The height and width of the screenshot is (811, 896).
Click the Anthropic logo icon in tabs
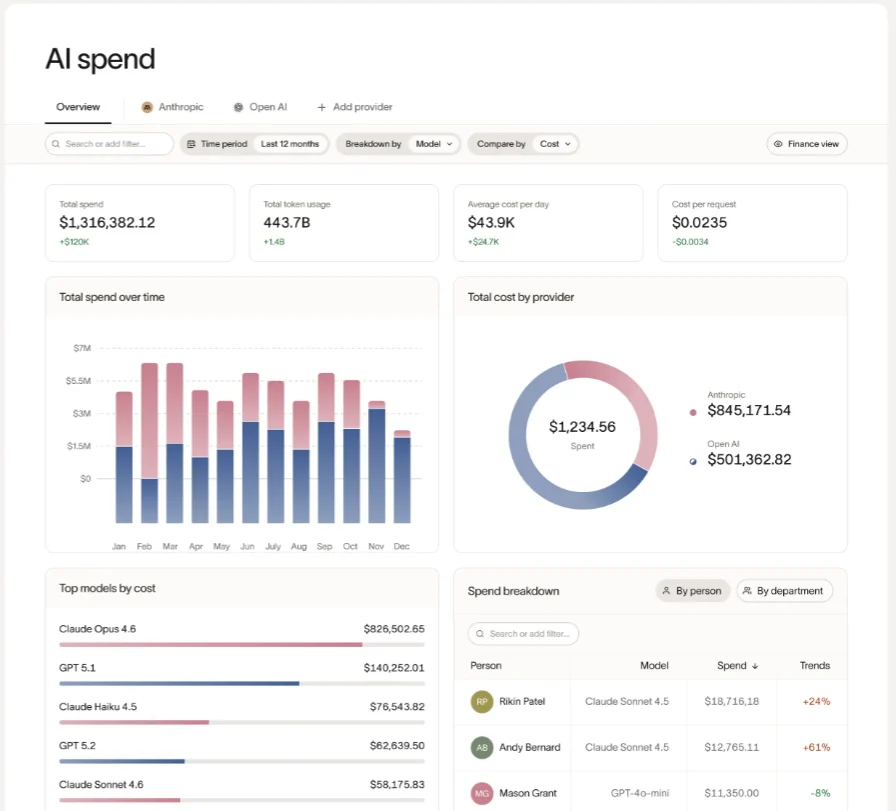147,107
